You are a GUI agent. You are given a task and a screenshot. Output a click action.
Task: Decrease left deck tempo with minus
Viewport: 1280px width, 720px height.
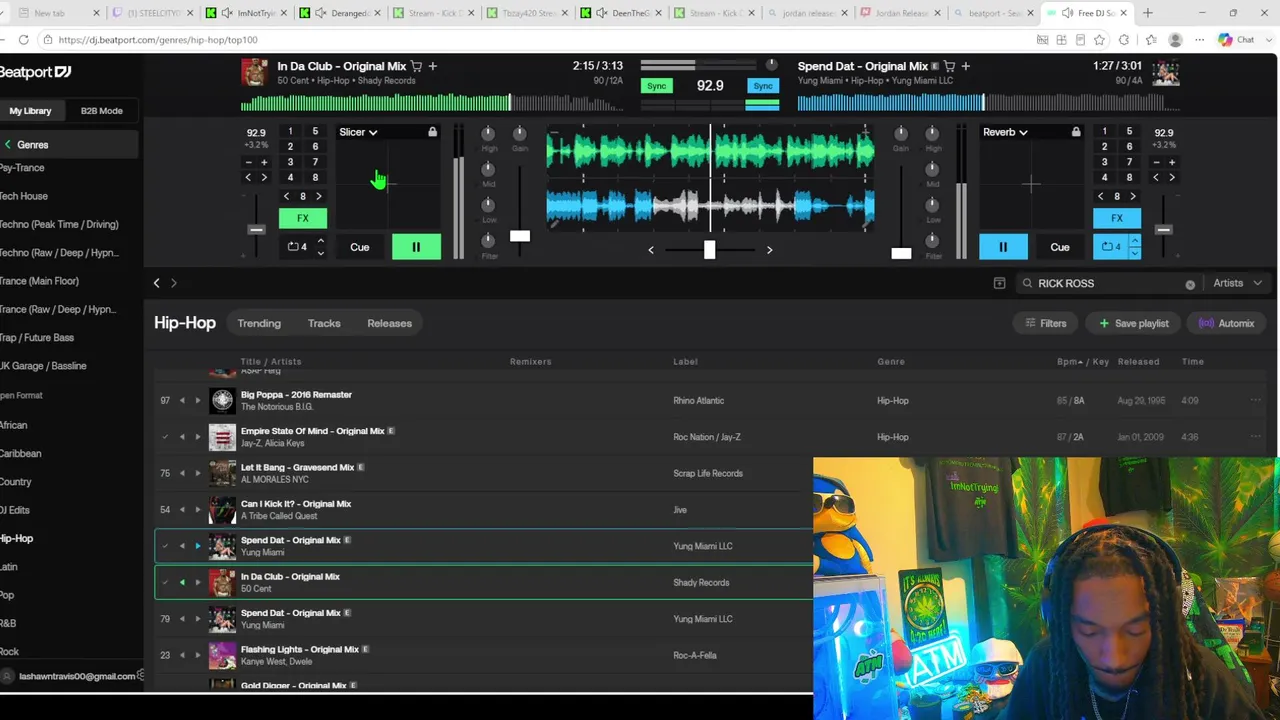(248, 162)
